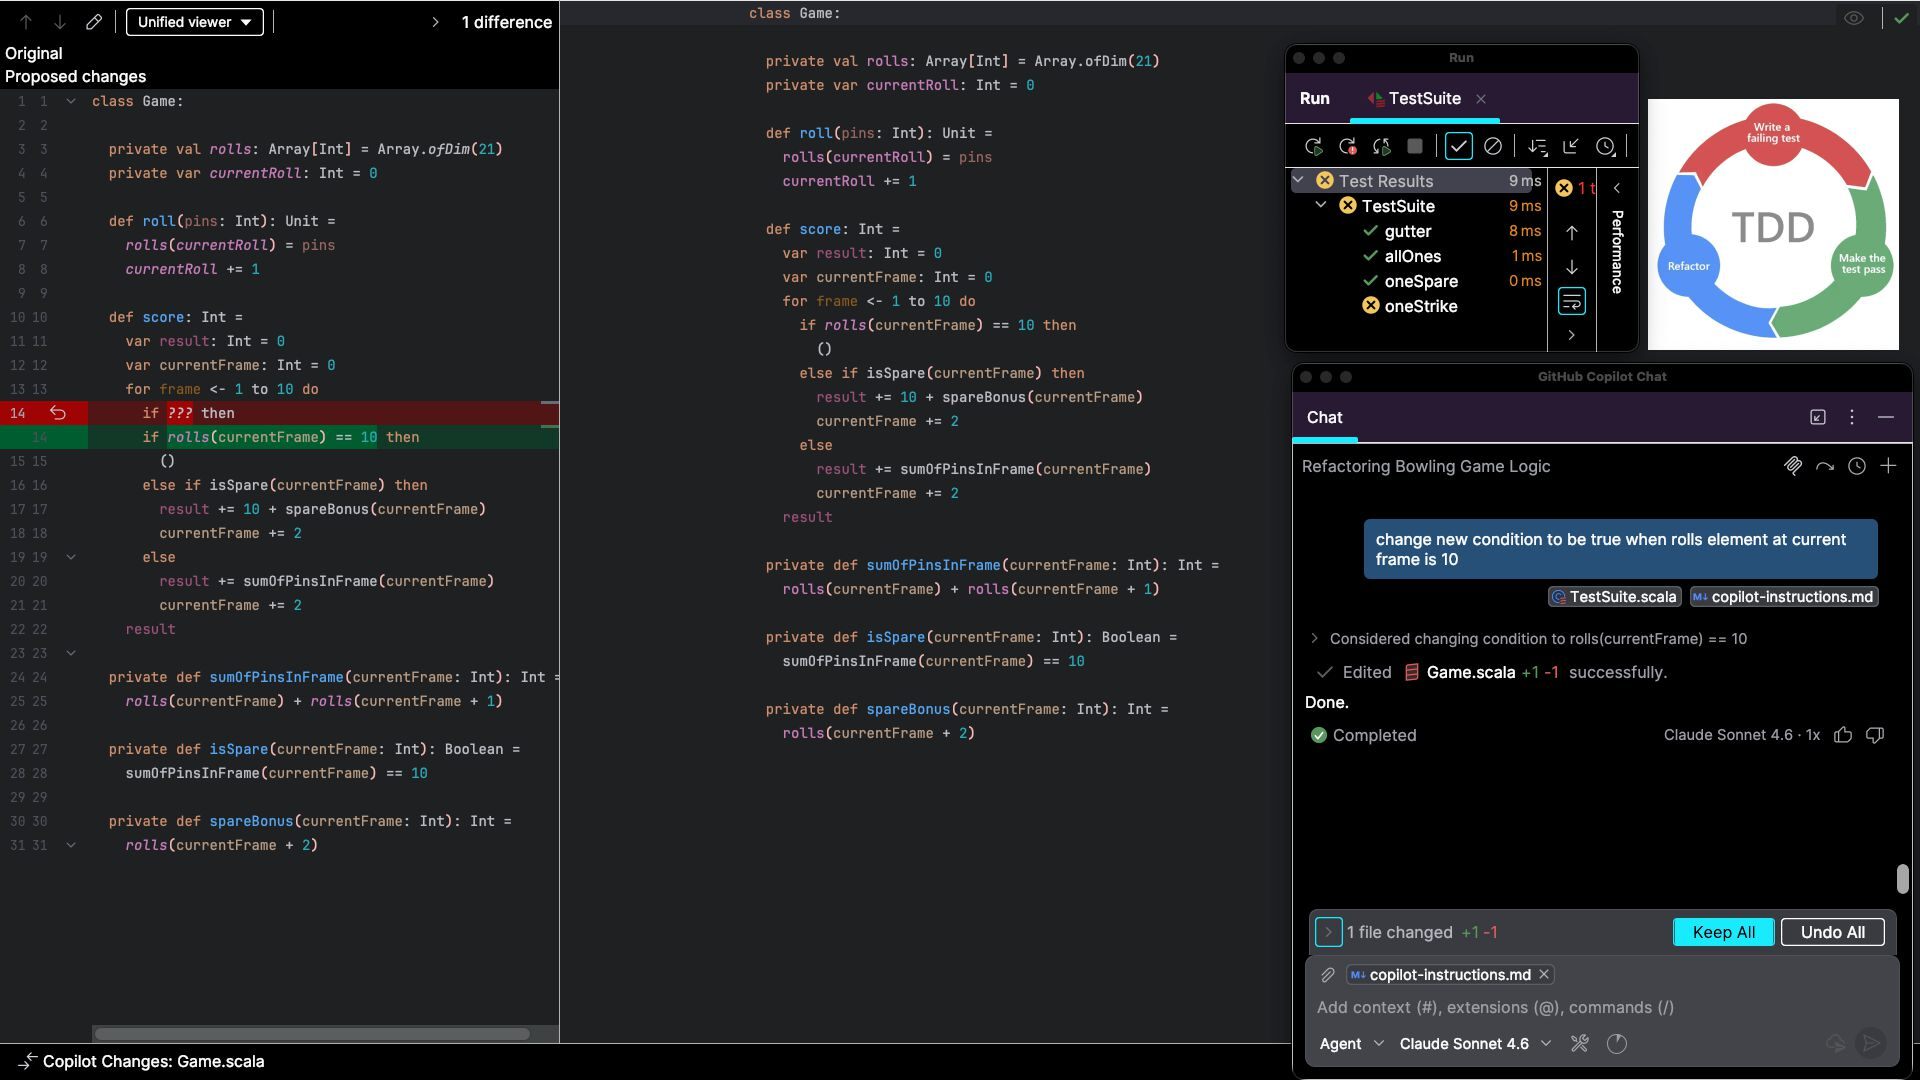Click thumbs up on Copilot response

point(1843,735)
